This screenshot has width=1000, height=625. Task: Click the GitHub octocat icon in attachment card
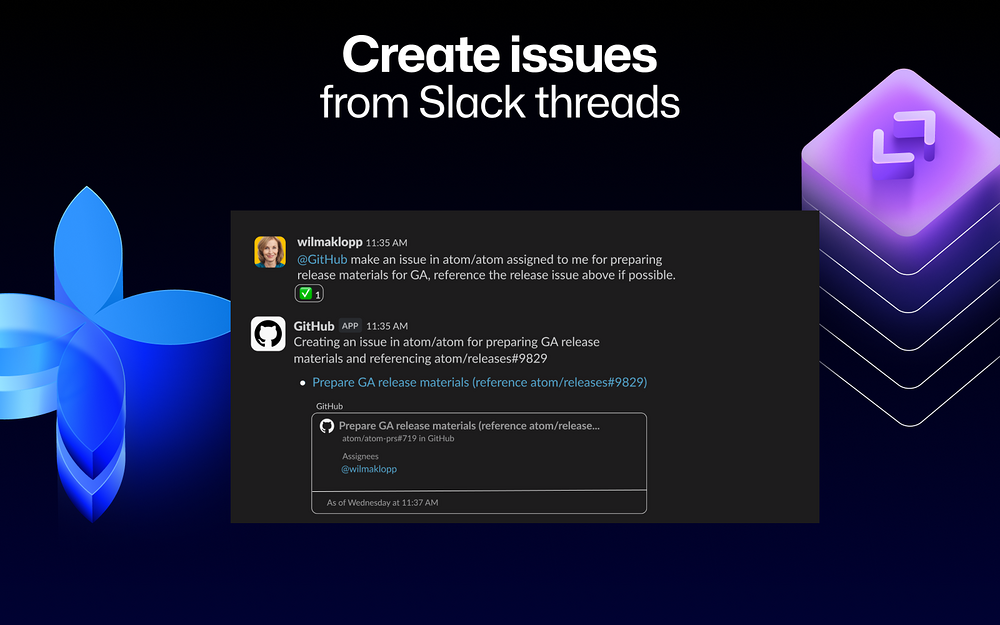click(x=327, y=426)
